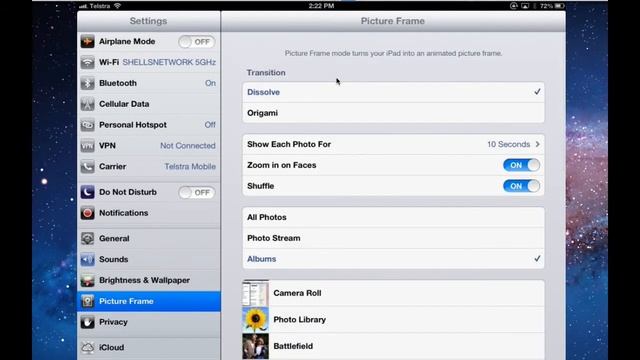
Task: Tap the Cellular Data antenna icon
Action: pyautogui.click(x=87, y=104)
